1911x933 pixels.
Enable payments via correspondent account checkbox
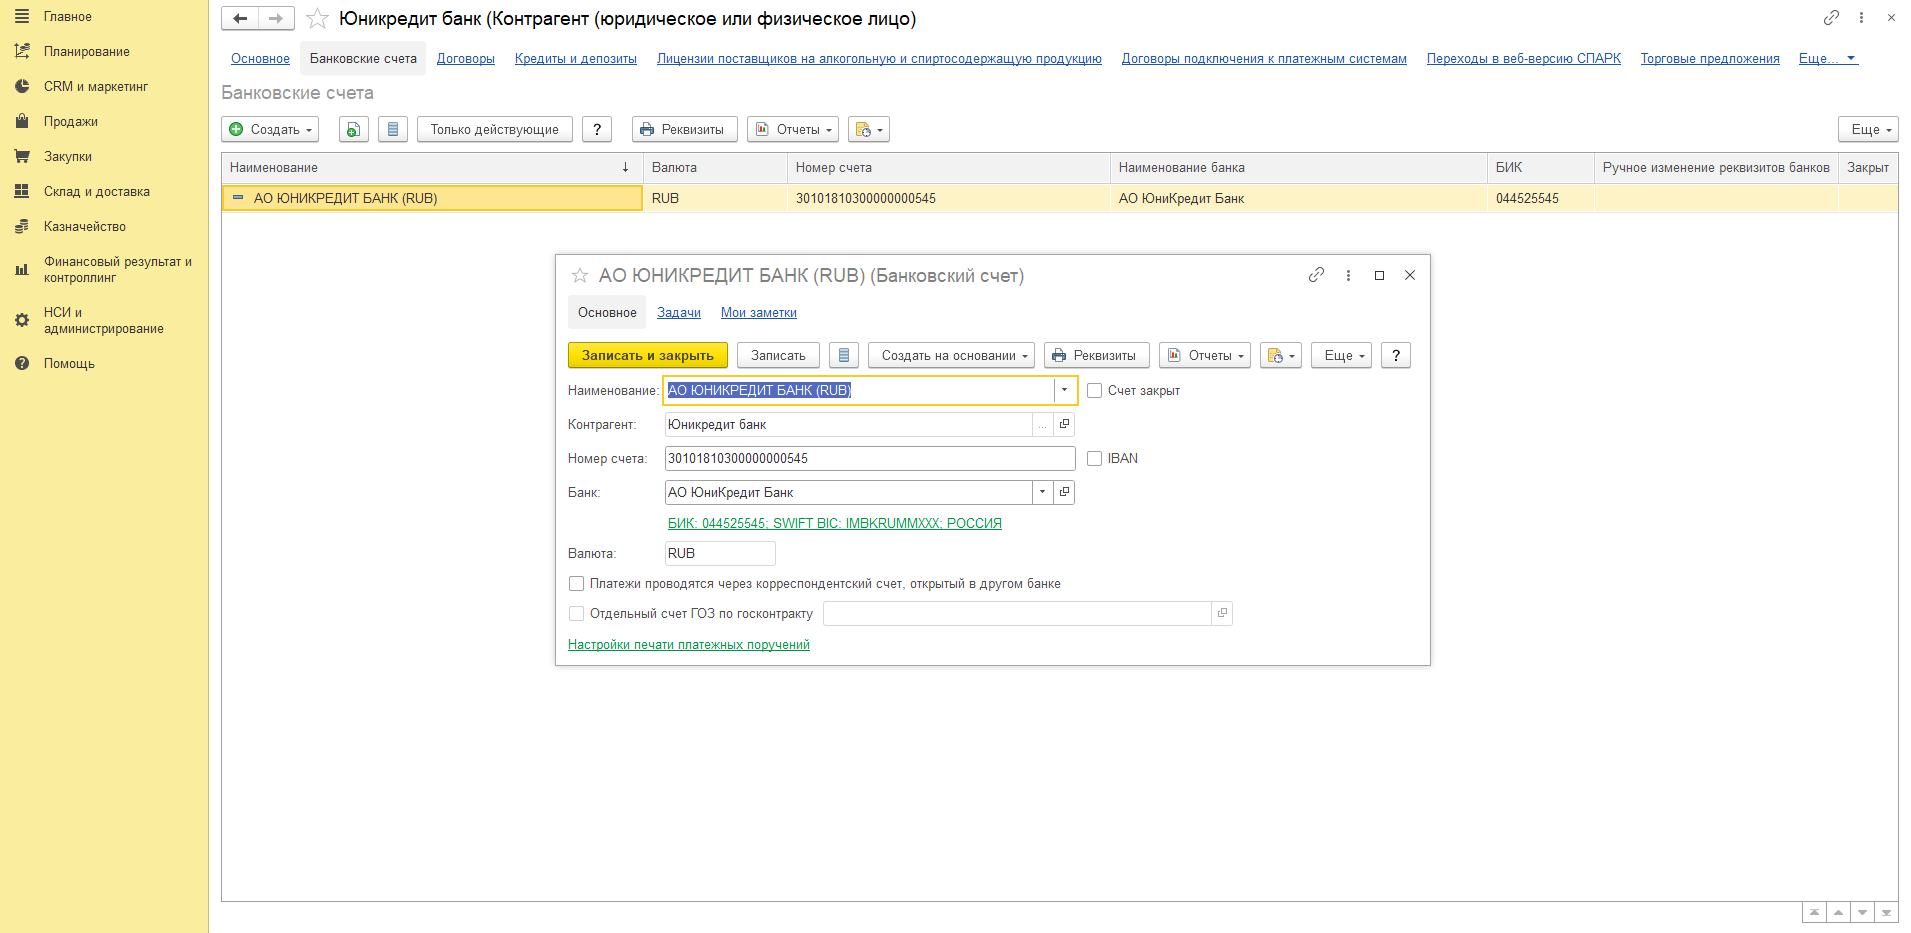[x=577, y=584]
